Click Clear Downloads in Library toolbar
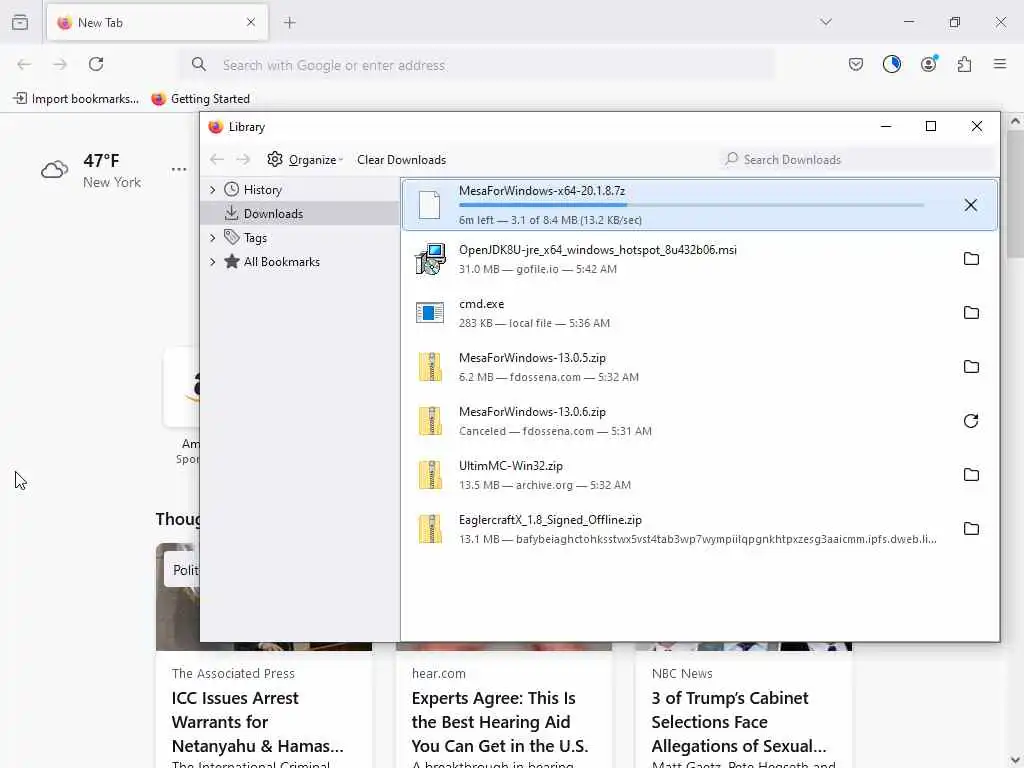This screenshot has width=1024, height=768. pyautogui.click(x=401, y=160)
